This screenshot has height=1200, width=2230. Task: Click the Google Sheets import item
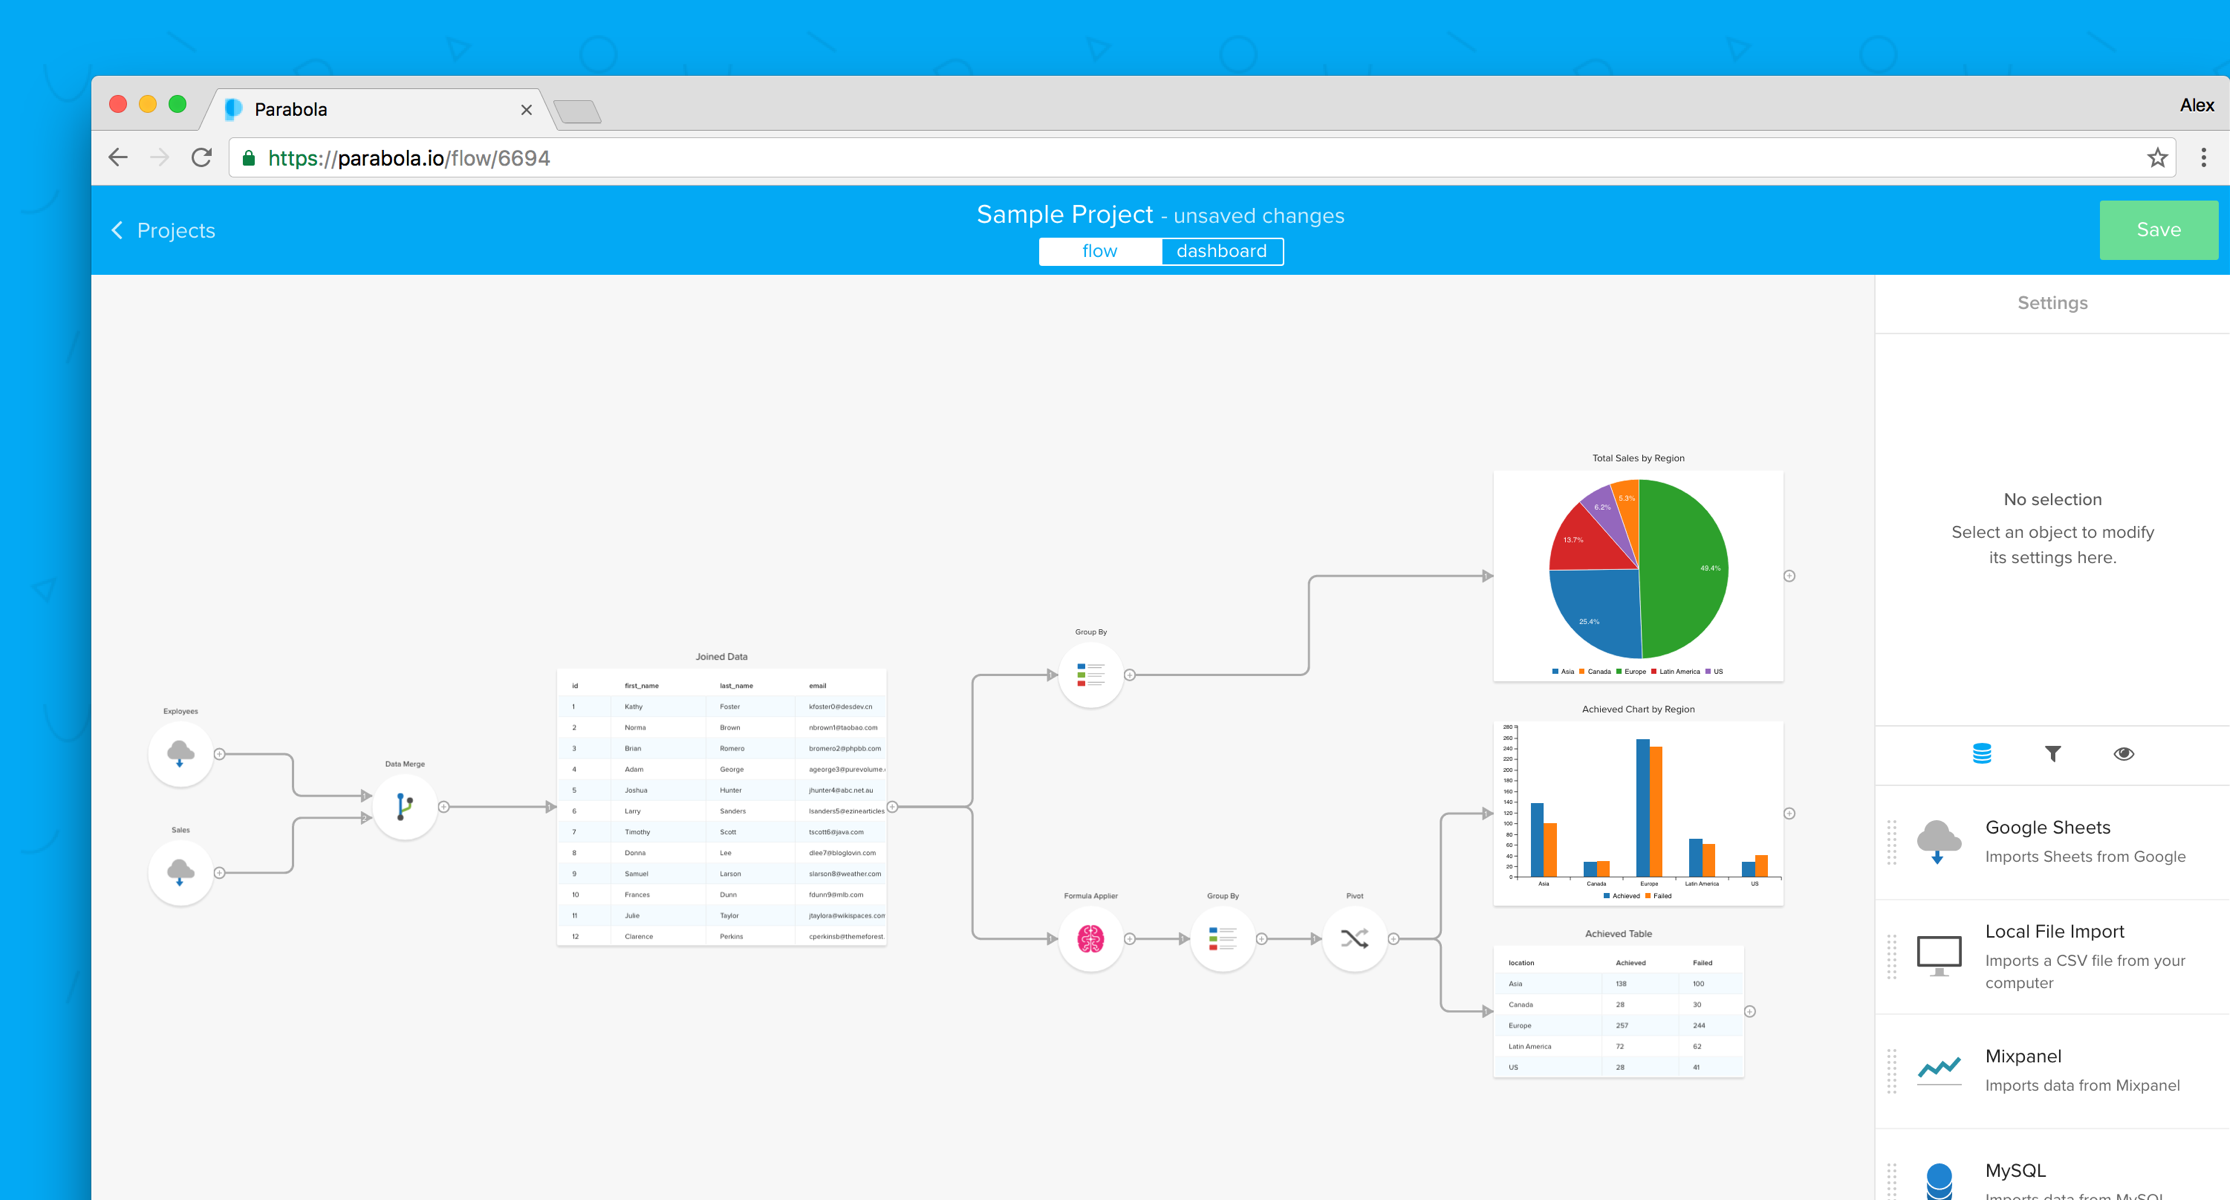point(2052,842)
